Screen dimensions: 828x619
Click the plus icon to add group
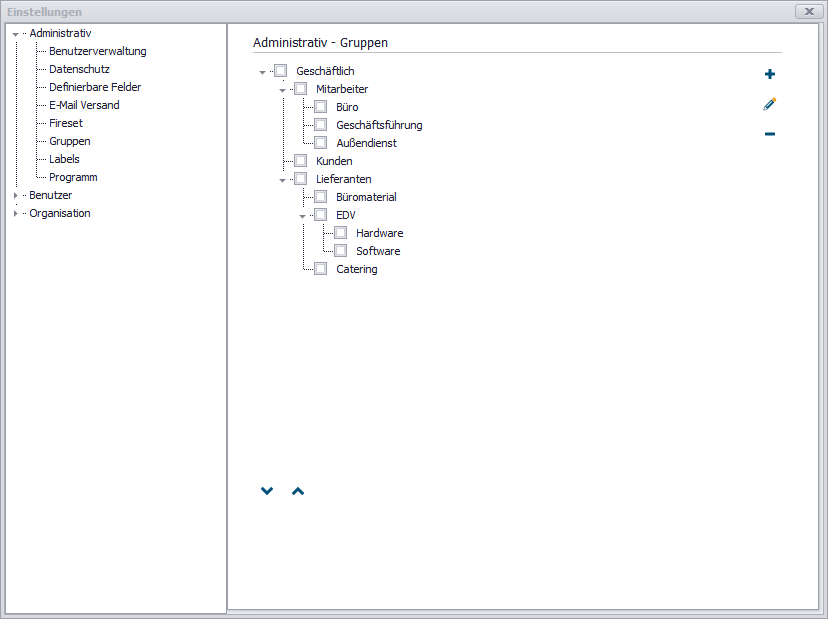769,74
